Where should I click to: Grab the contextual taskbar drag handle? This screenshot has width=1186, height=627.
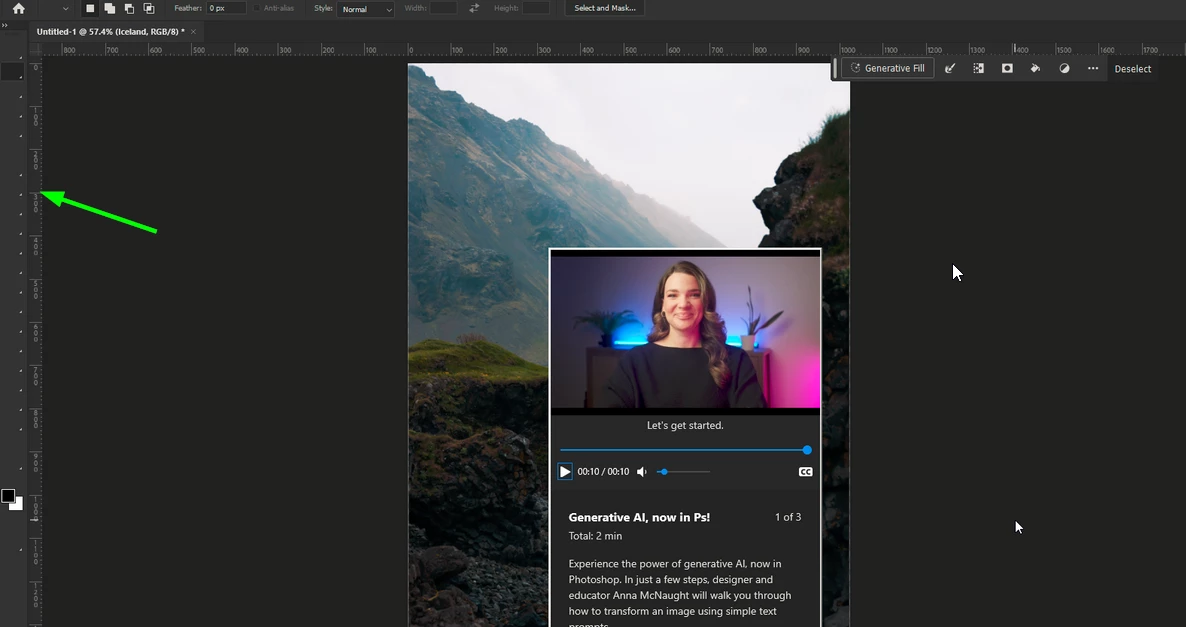pyautogui.click(x=835, y=68)
